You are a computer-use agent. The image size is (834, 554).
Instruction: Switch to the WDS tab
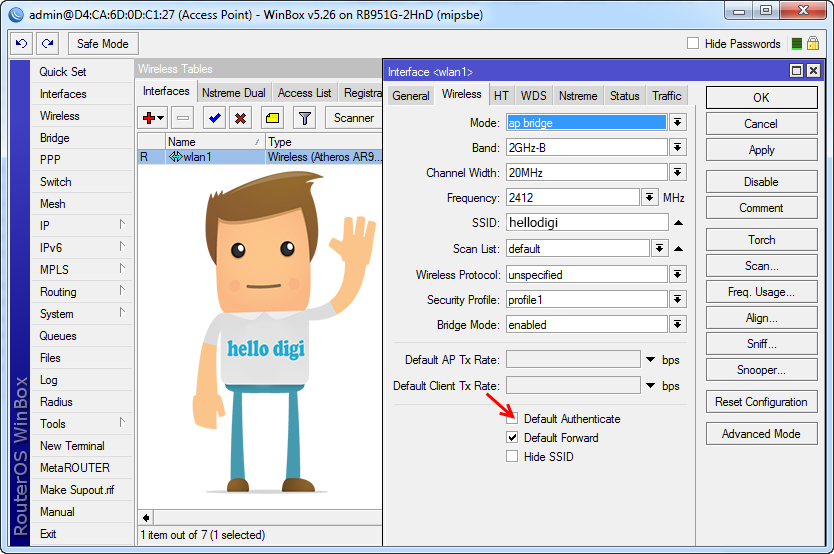[533, 96]
